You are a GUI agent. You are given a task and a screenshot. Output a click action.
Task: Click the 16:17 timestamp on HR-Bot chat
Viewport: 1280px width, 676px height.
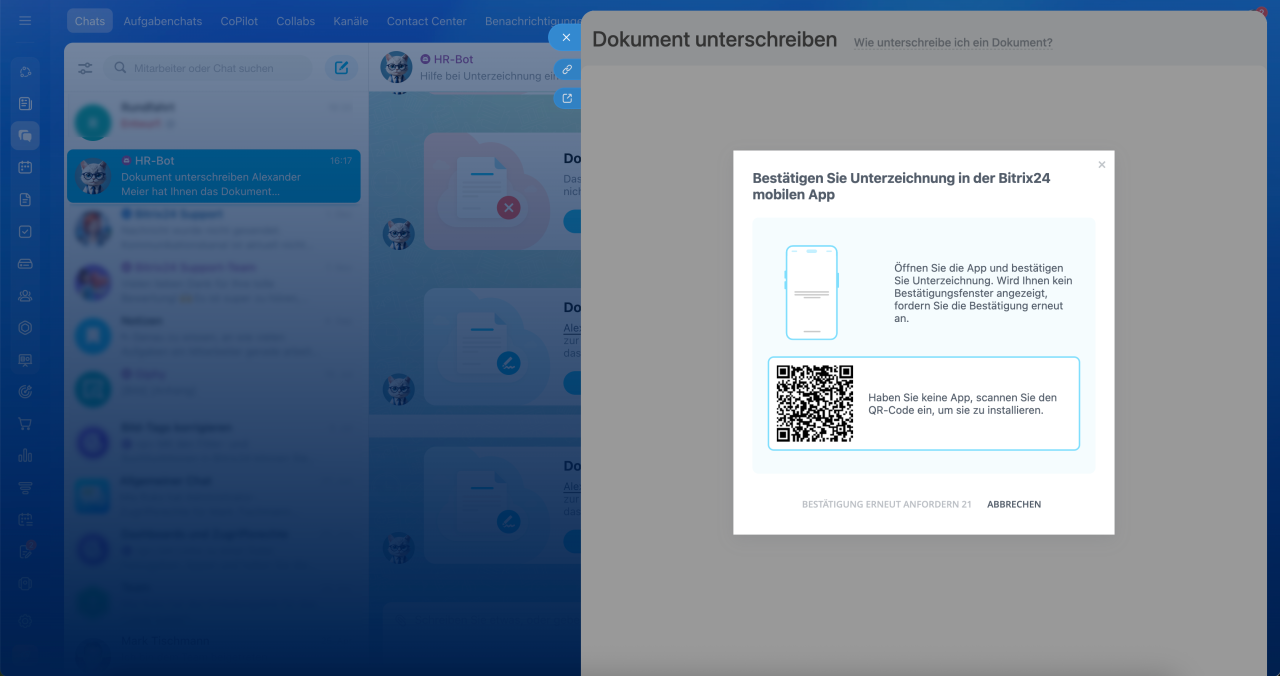(341, 160)
